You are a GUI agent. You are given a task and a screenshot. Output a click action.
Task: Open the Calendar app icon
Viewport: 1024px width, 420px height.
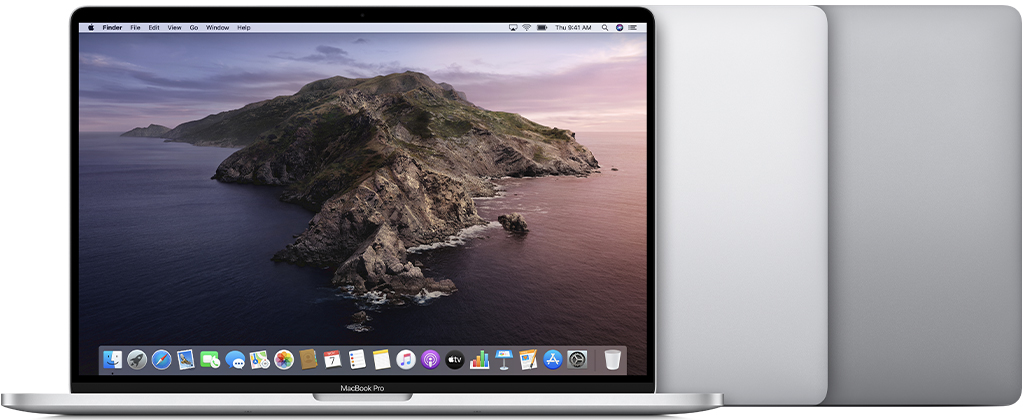(332, 359)
